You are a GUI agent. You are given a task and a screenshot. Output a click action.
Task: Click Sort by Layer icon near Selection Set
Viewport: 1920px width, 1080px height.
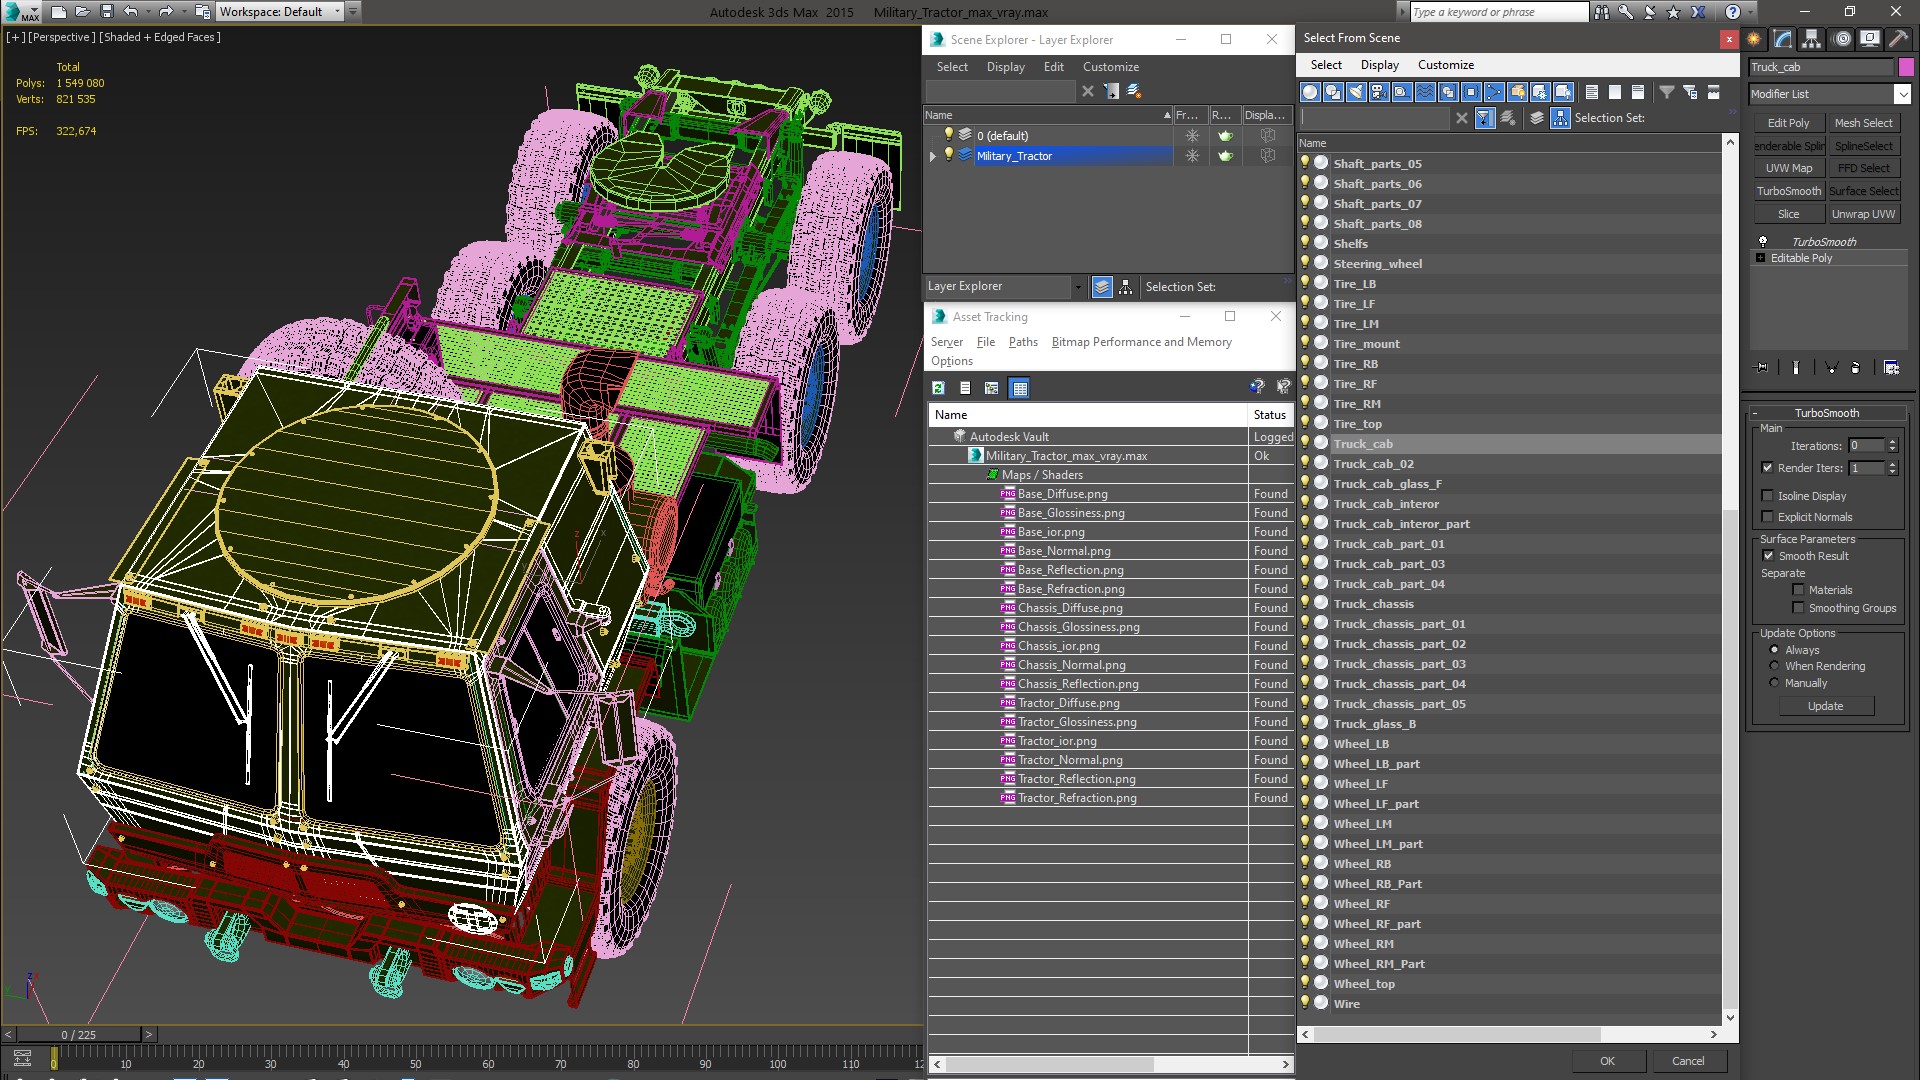tap(1537, 118)
